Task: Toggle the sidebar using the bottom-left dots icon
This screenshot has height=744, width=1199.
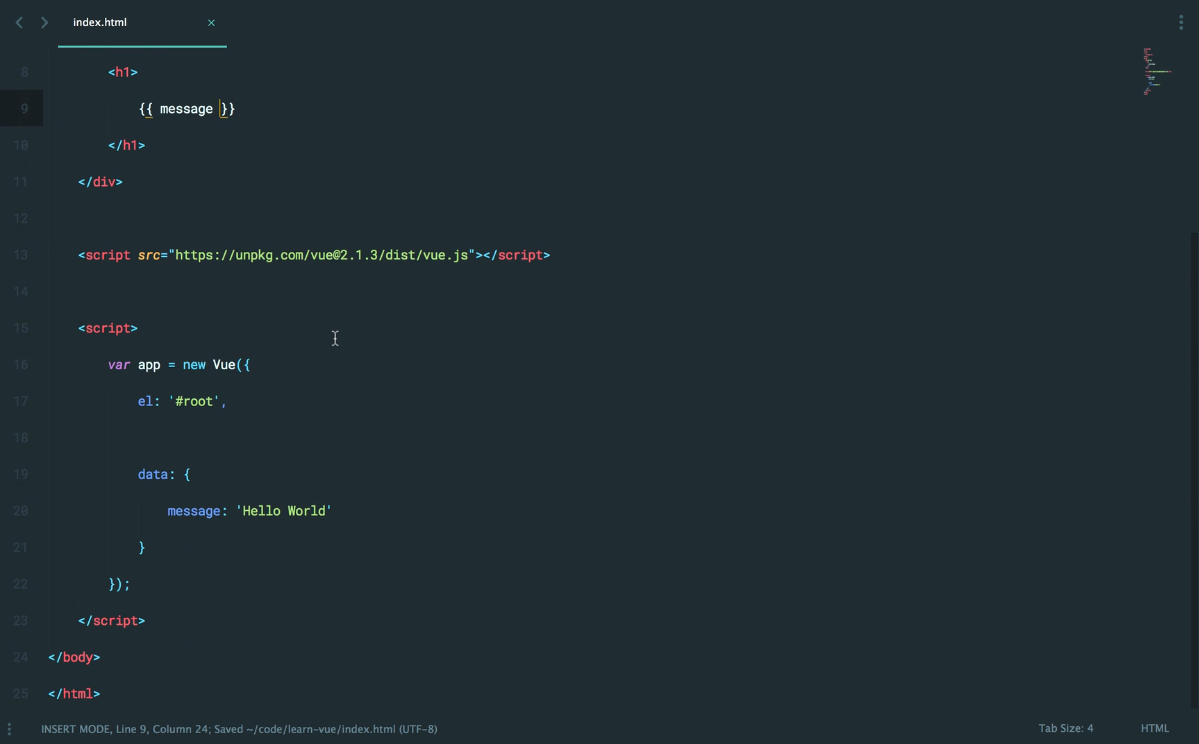Action: [x=9, y=729]
